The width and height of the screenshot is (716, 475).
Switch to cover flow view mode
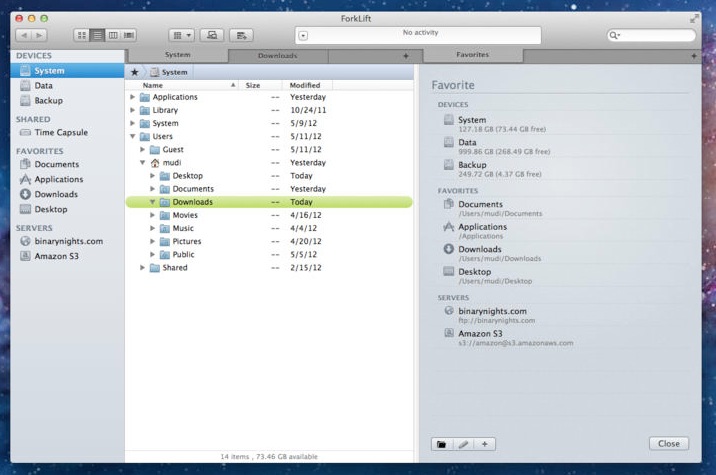pos(128,35)
